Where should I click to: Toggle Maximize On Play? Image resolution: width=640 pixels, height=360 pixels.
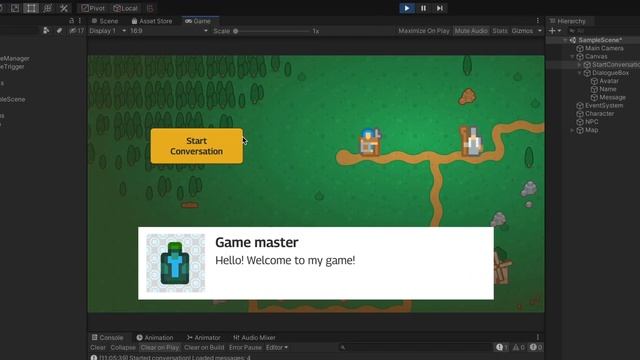(x=424, y=31)
